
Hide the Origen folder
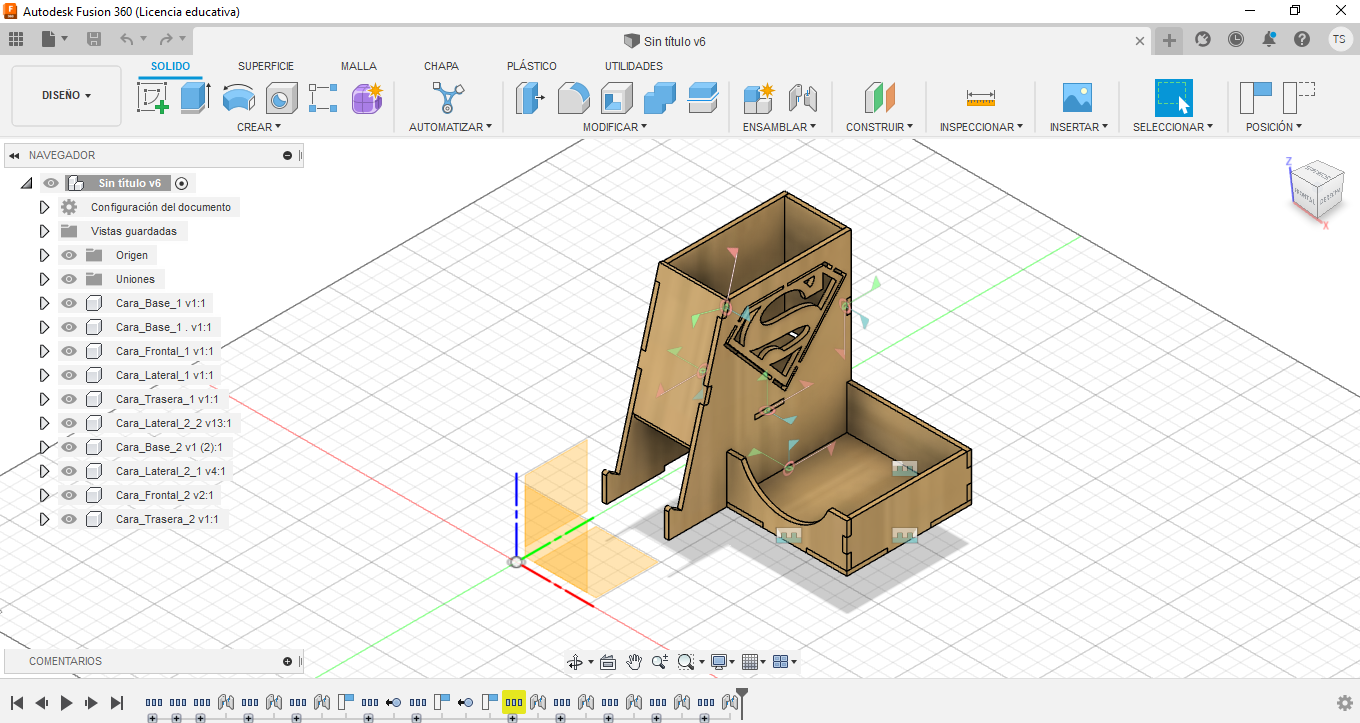pyautogui.click(x=69, y=255)
